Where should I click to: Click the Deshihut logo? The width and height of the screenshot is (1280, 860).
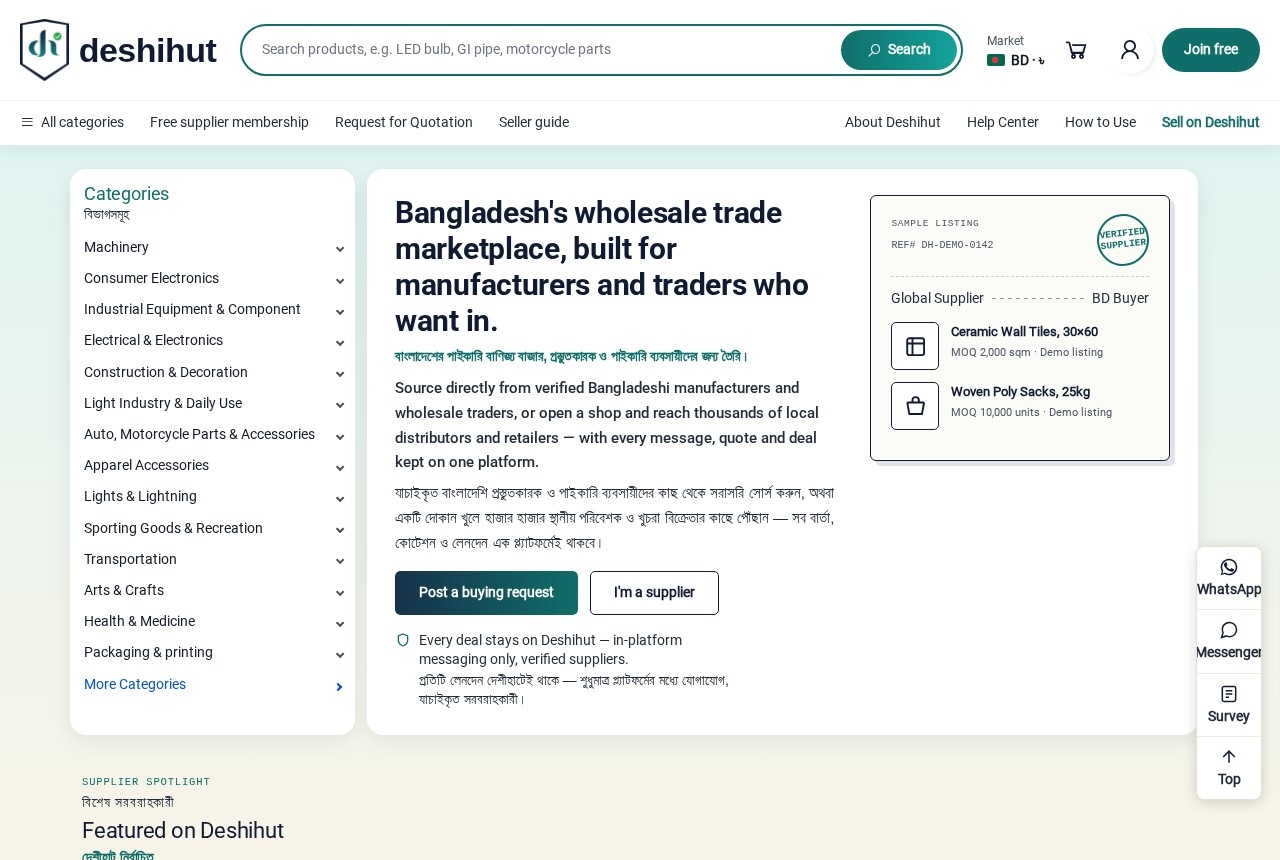click(x=118, y=50)
